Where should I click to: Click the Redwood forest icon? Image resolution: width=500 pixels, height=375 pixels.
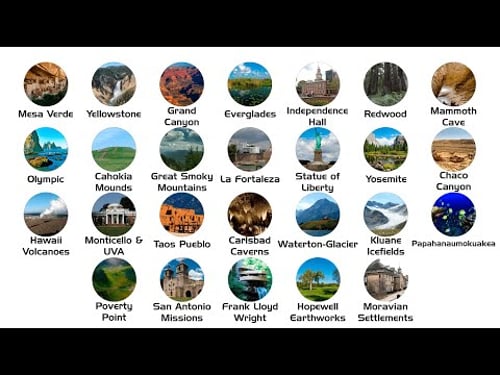click(386, 84)
